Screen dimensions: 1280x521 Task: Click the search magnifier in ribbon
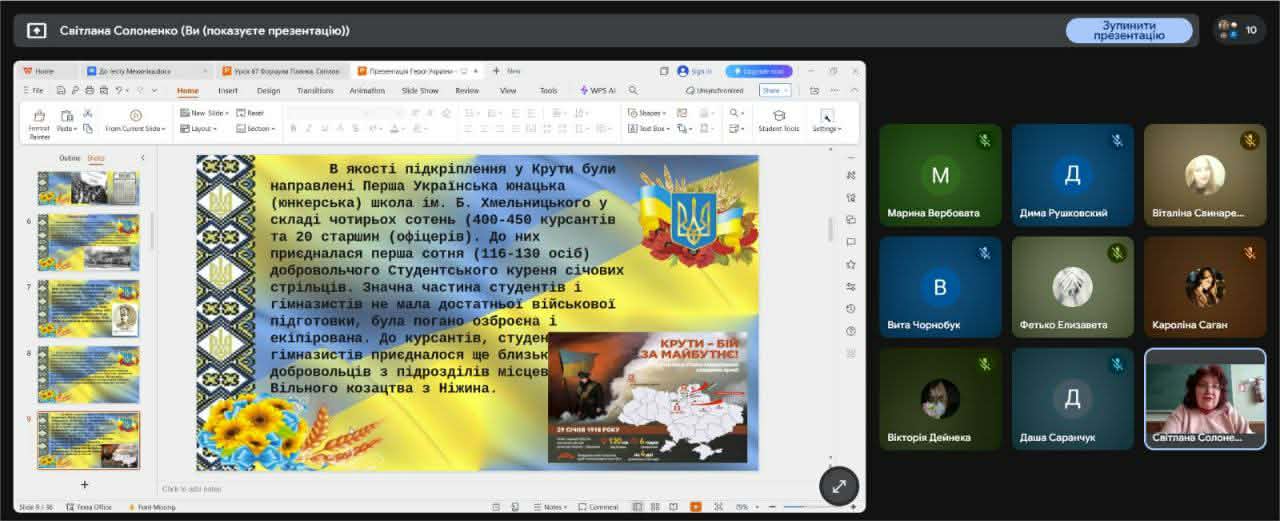[x=633, y=90]
